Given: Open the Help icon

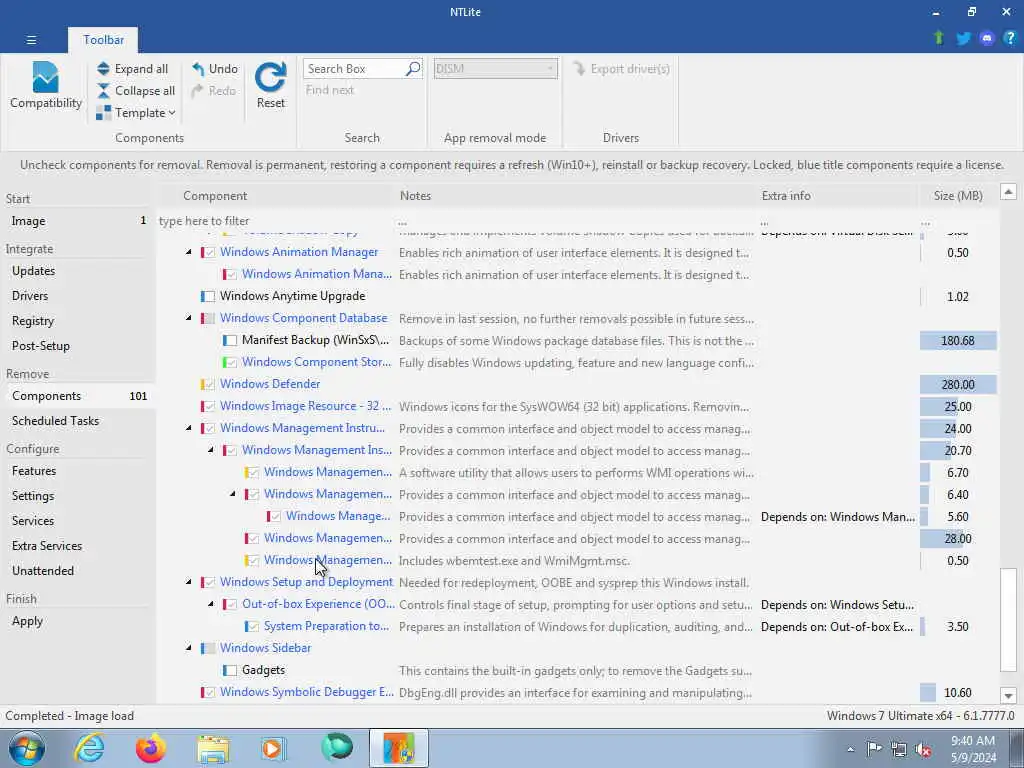Looking at the screenshot, I should [1010, 38].
